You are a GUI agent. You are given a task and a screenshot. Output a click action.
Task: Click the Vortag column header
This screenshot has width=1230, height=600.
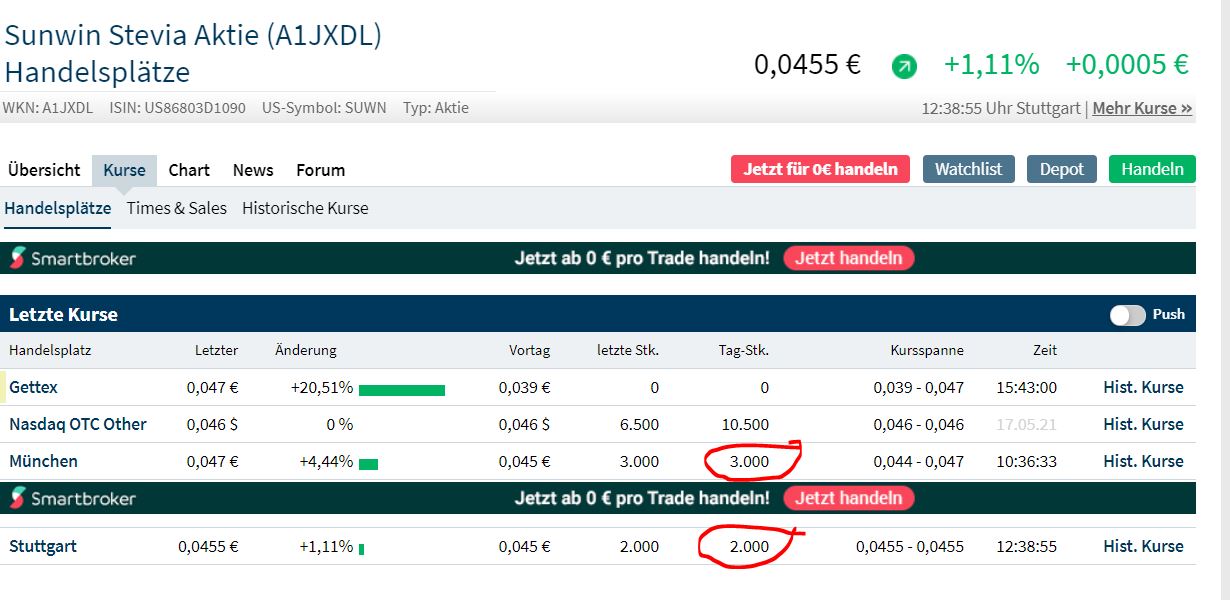(x=529, y=350)
